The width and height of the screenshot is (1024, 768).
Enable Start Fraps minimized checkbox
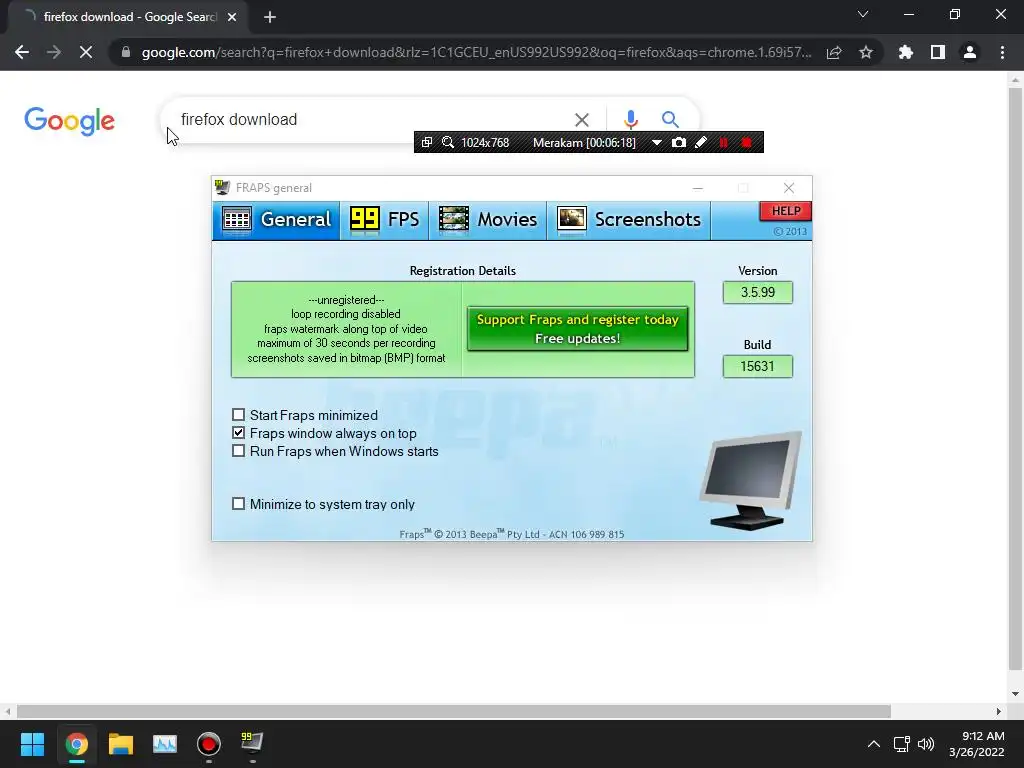tap(238, 415)
